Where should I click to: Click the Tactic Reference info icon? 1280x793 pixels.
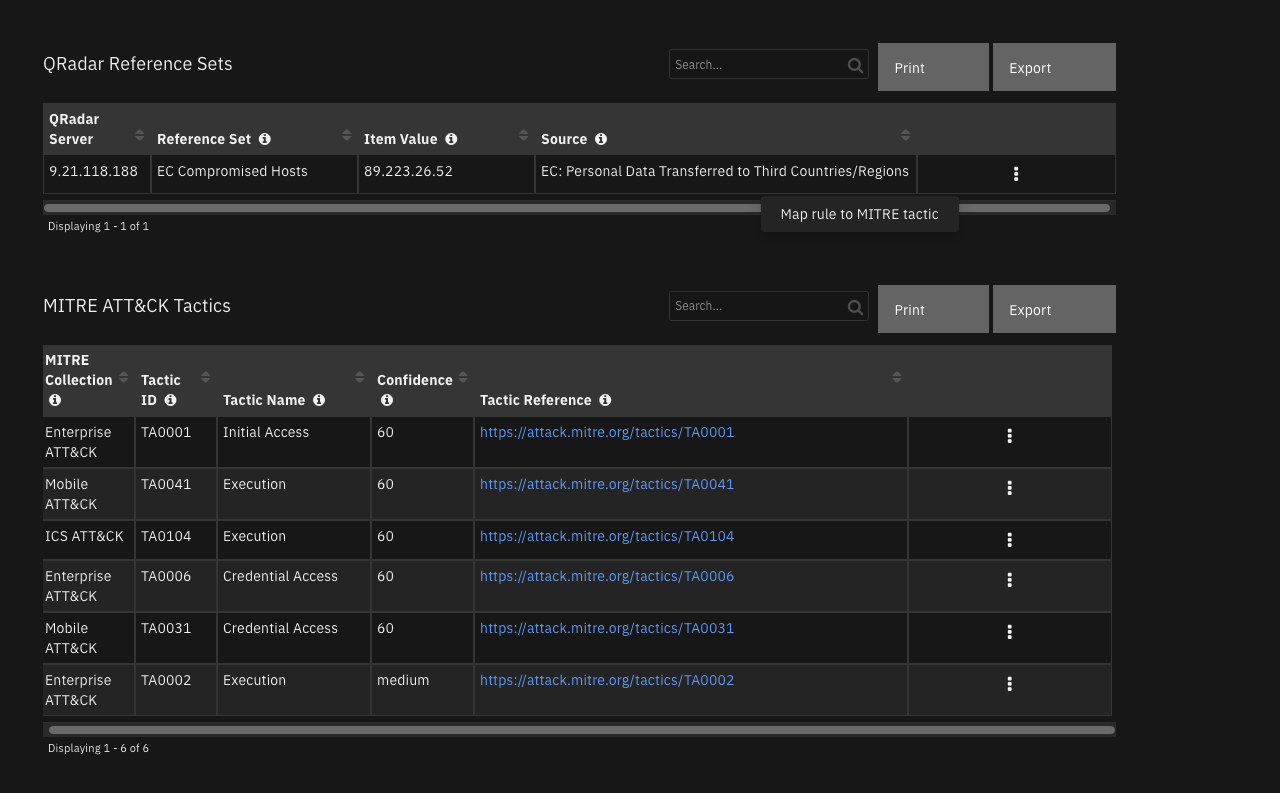pos(605,400)
